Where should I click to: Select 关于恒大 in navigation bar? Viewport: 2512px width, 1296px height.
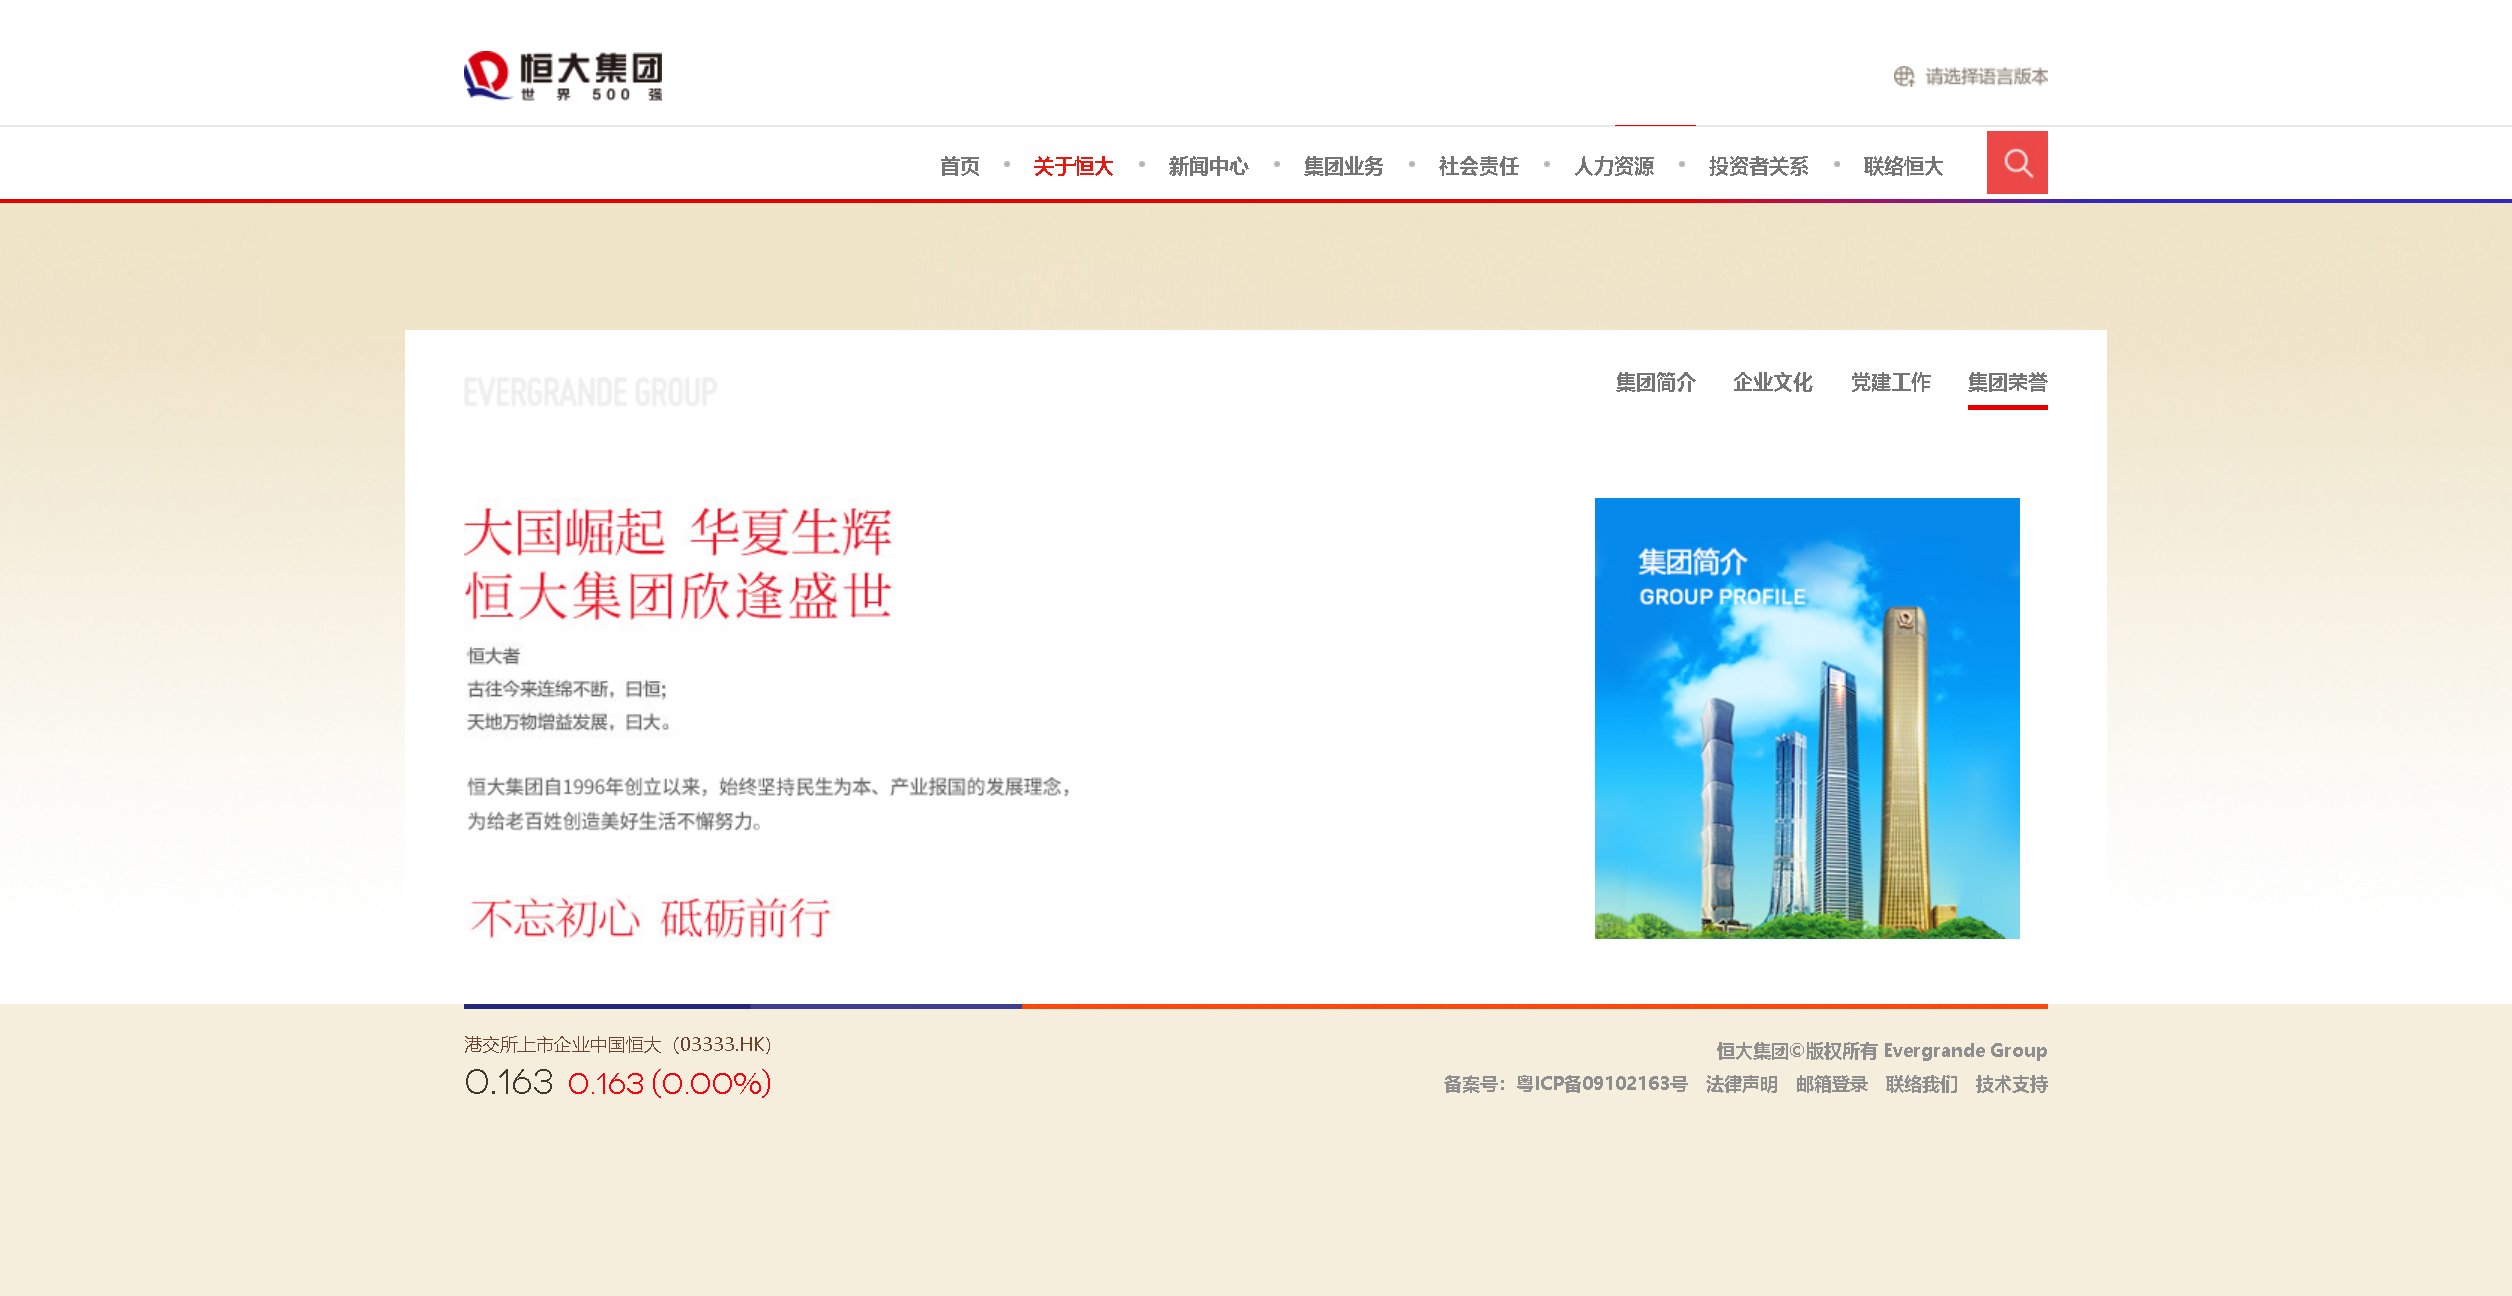tap(1073, 166)
